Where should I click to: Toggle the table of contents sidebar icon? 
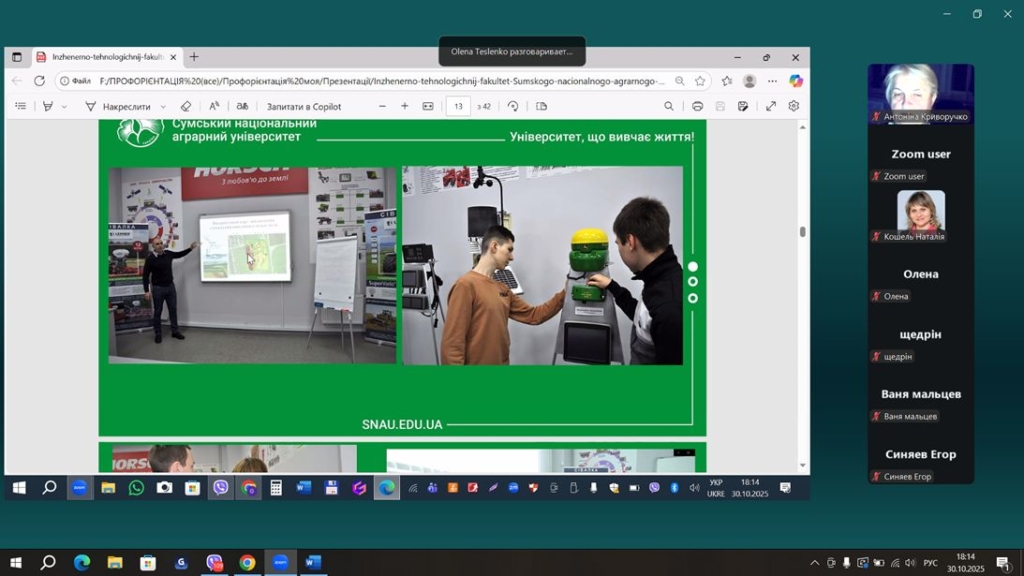coord(20,106)
